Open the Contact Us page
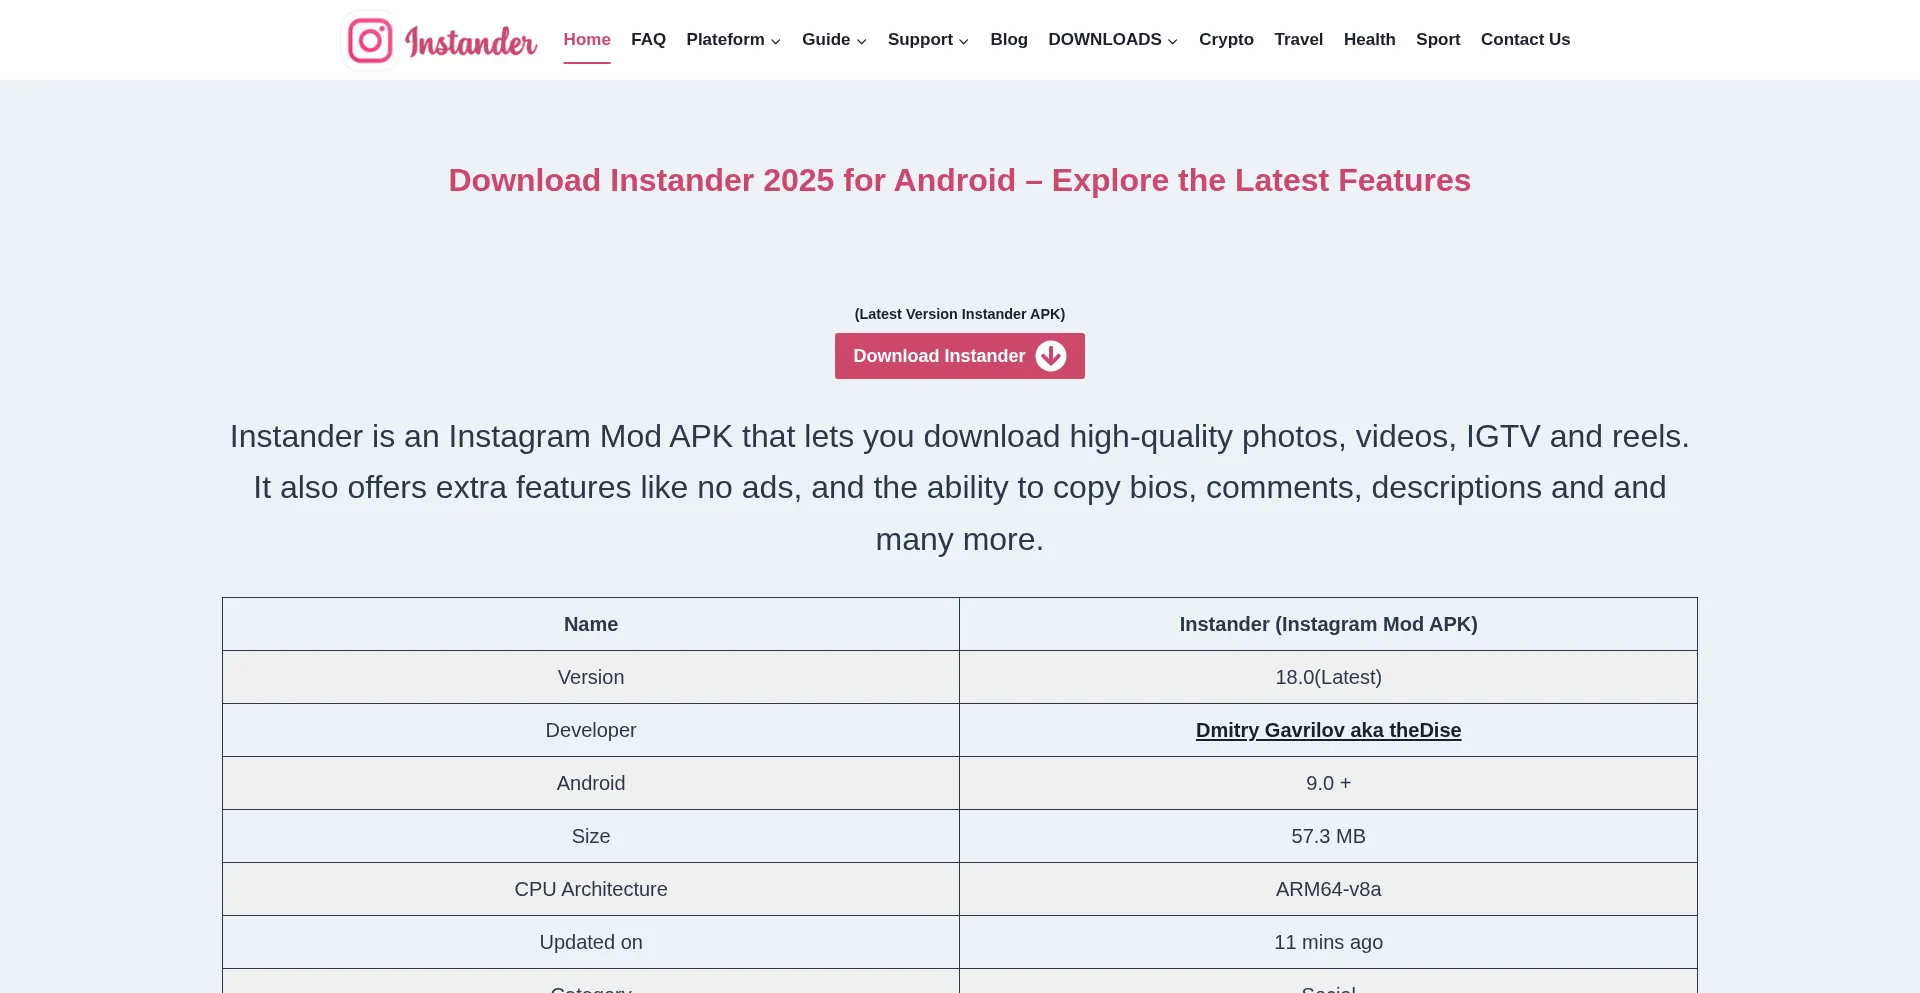1920x993 pixels. point(1525,39)
